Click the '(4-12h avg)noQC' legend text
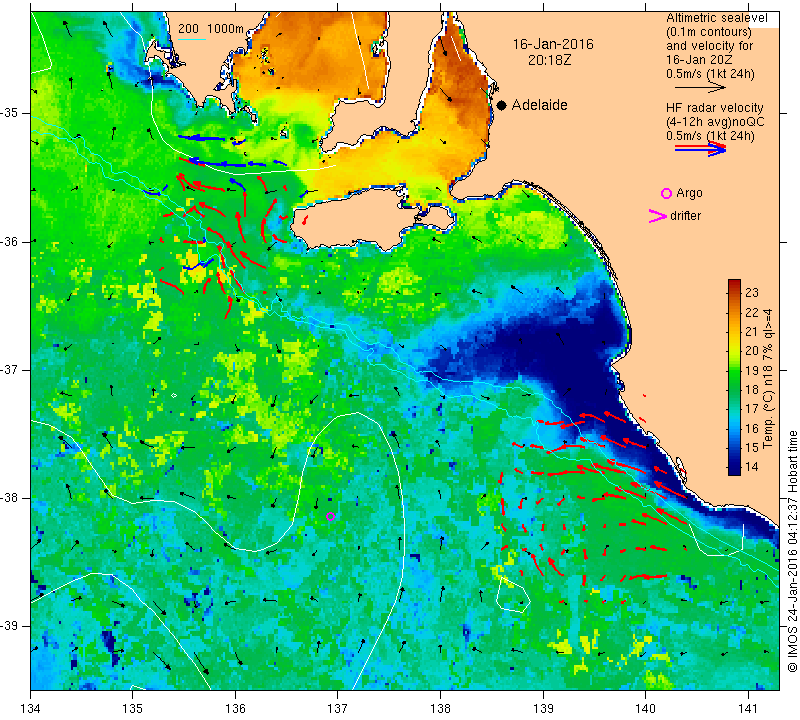 click(x=715, y=122)
